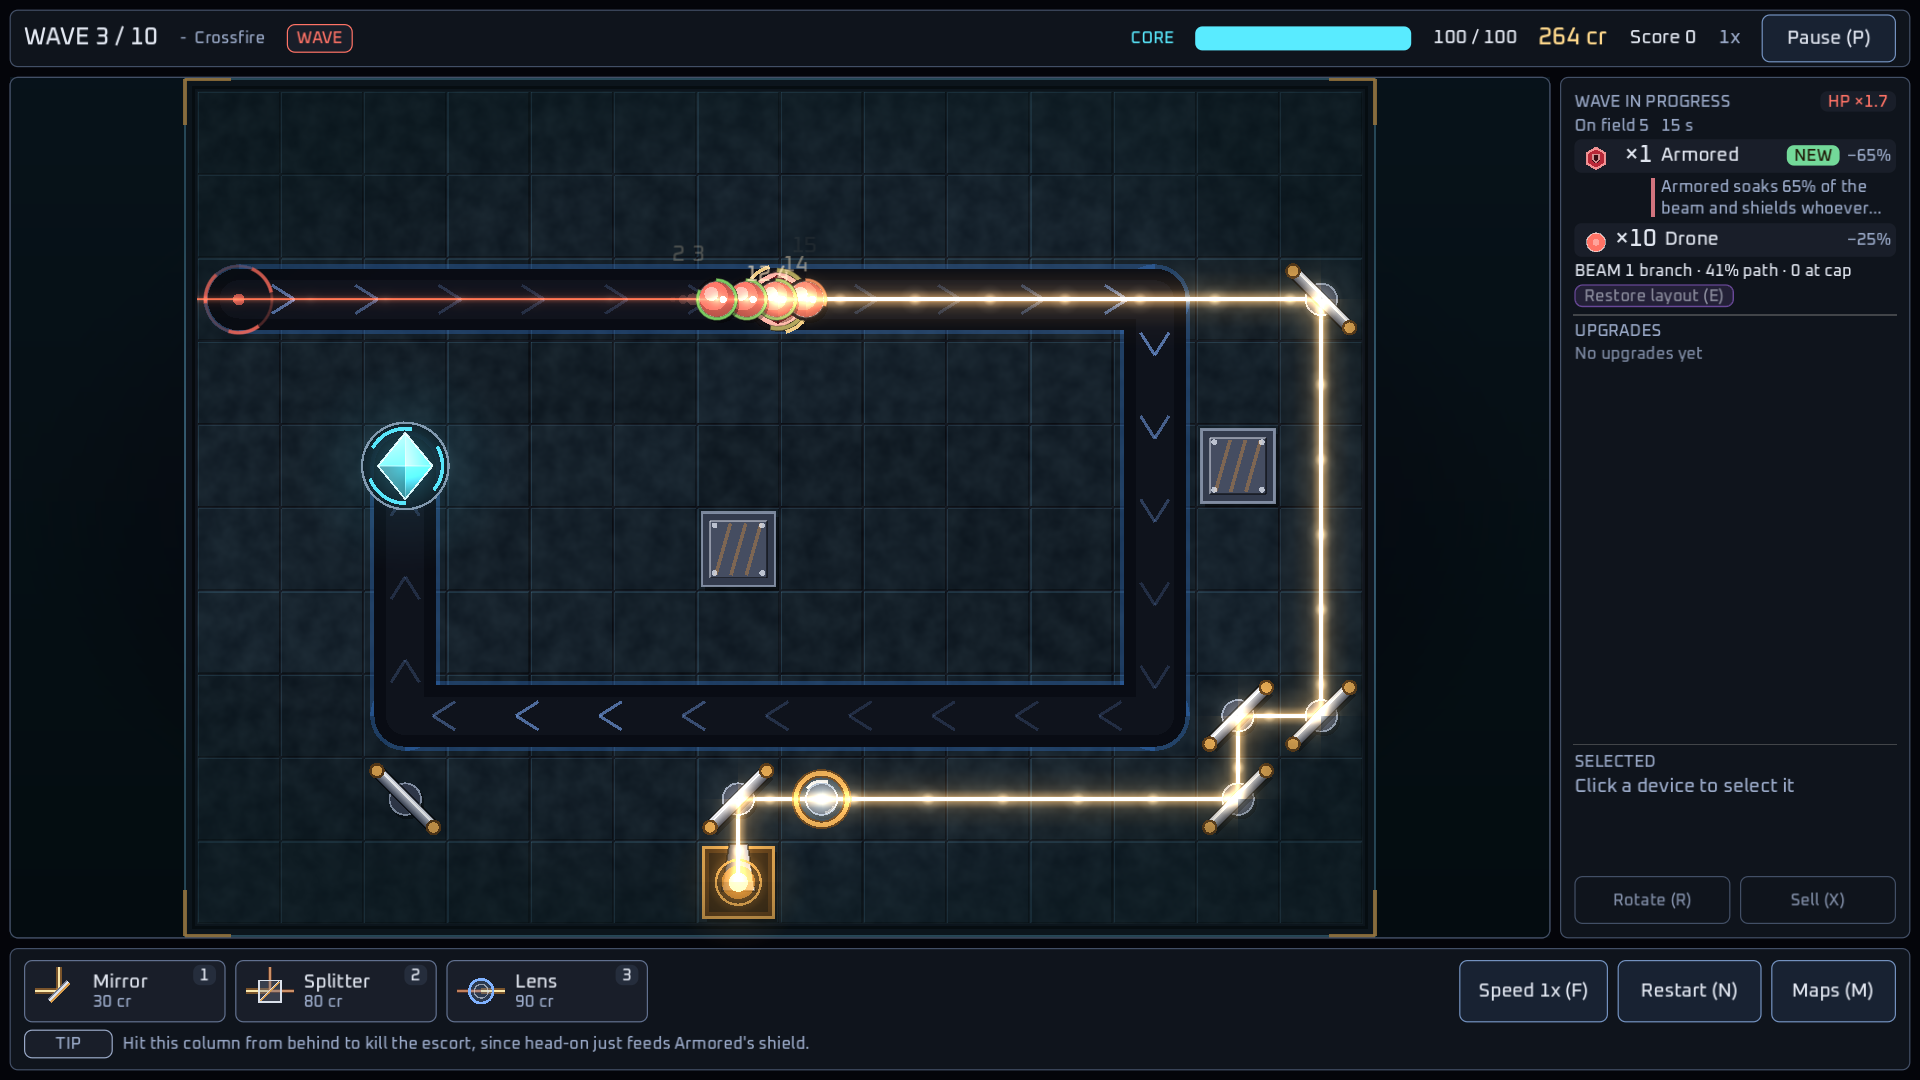Viewport: 1920px width, 1080px height.
Task: Click Restore layout (E)
Action: click(x=1654, y=296)
